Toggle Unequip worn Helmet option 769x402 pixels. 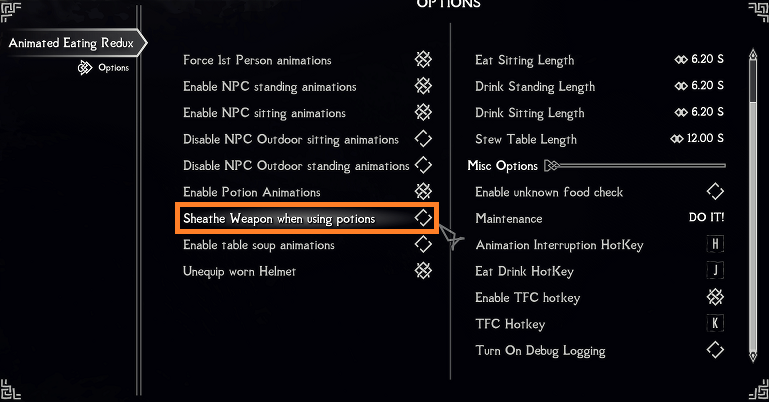[x=423, y=271]
